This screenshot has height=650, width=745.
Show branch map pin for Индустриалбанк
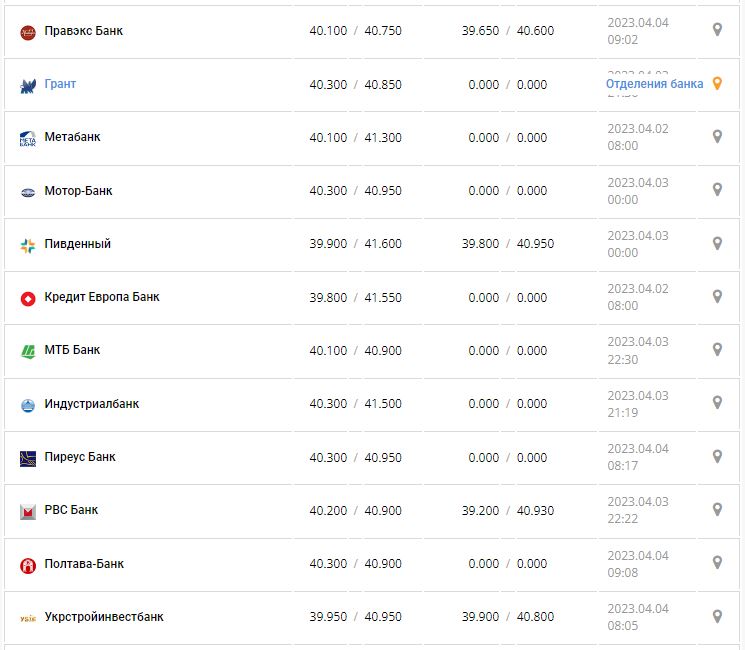[x=717, y=403]
